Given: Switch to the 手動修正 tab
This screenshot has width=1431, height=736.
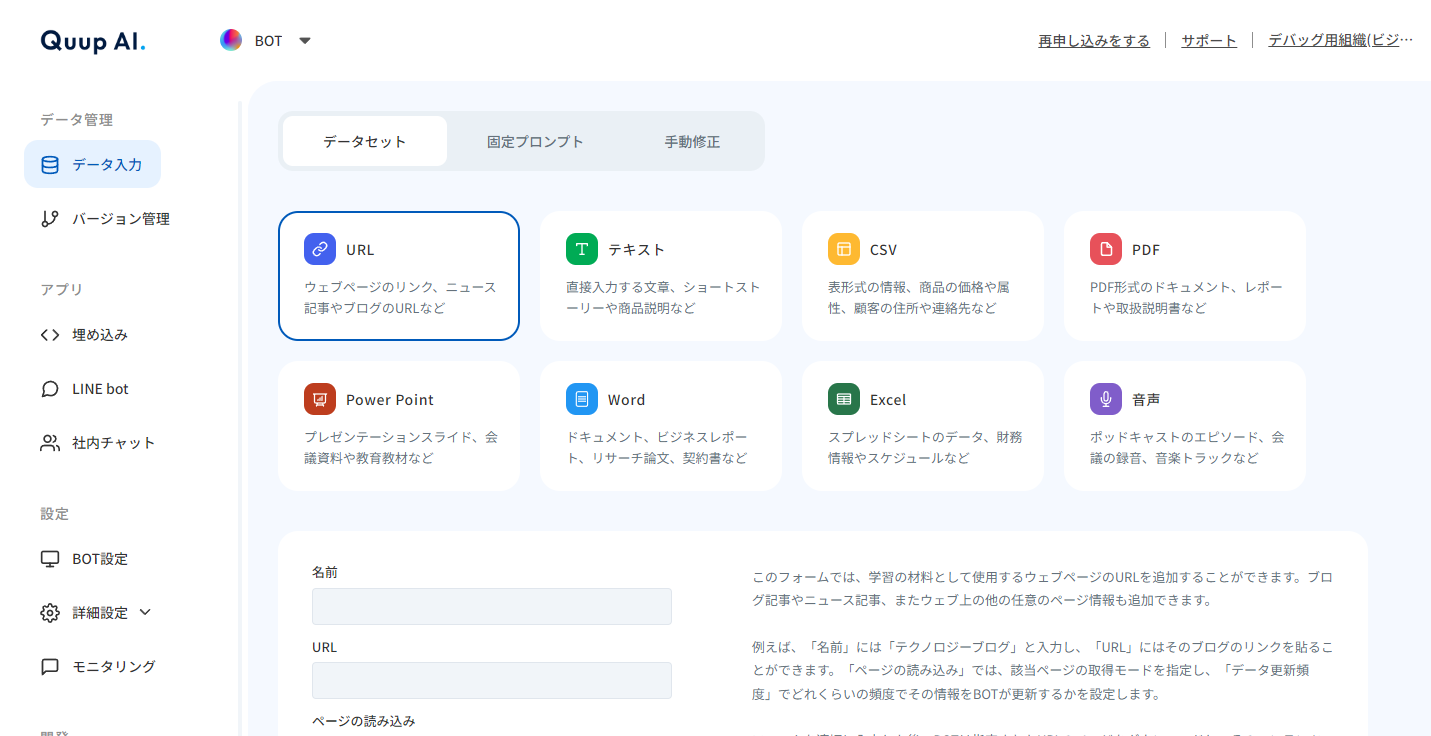Looking at the screenshot, I should click(x=692, y=141).
